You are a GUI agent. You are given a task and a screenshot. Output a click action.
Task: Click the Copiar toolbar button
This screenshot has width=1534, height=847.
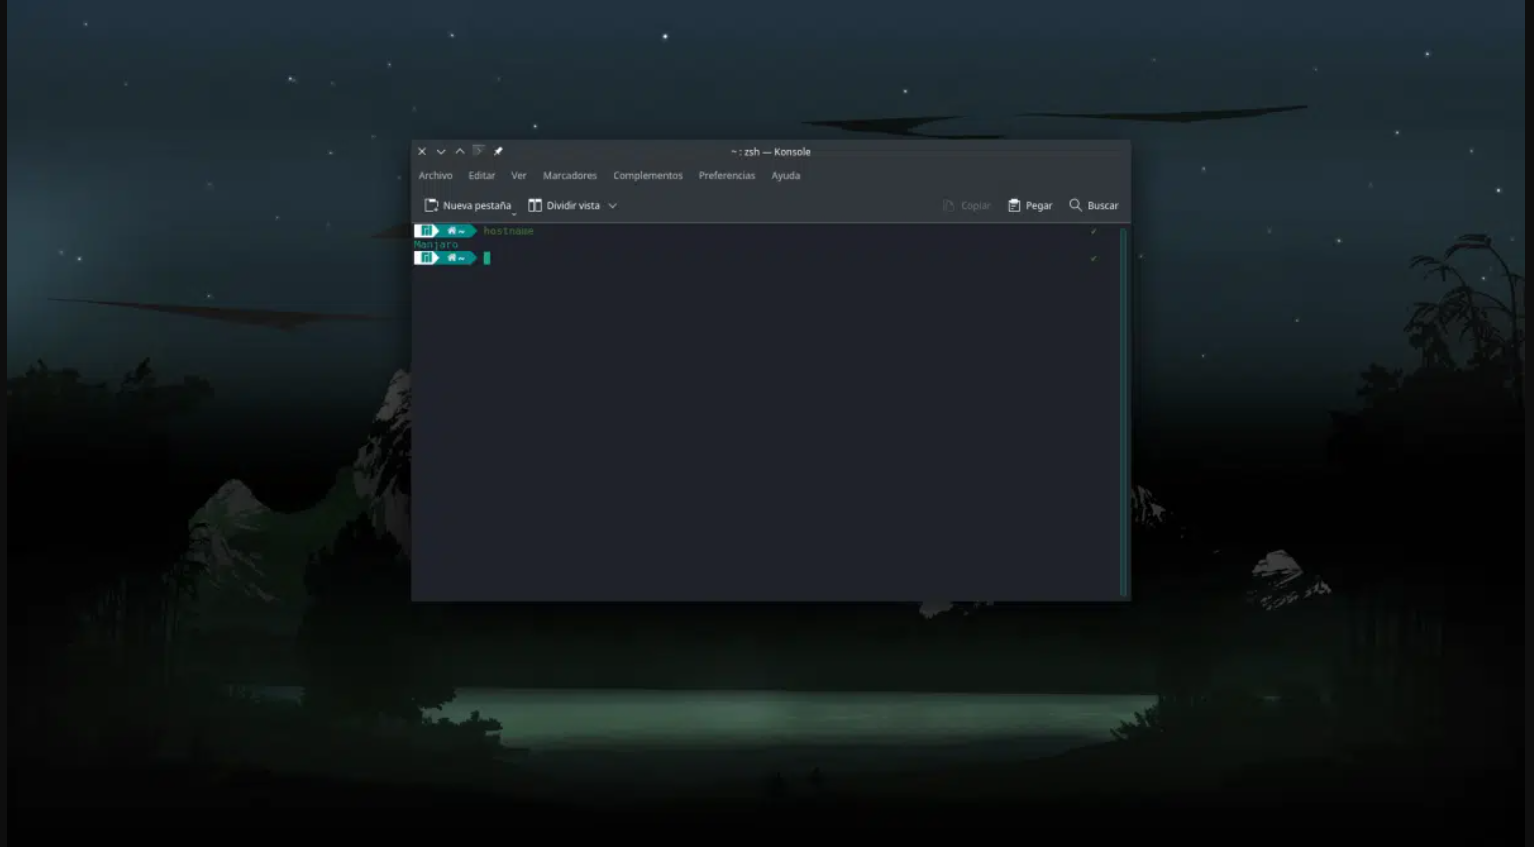966,206
